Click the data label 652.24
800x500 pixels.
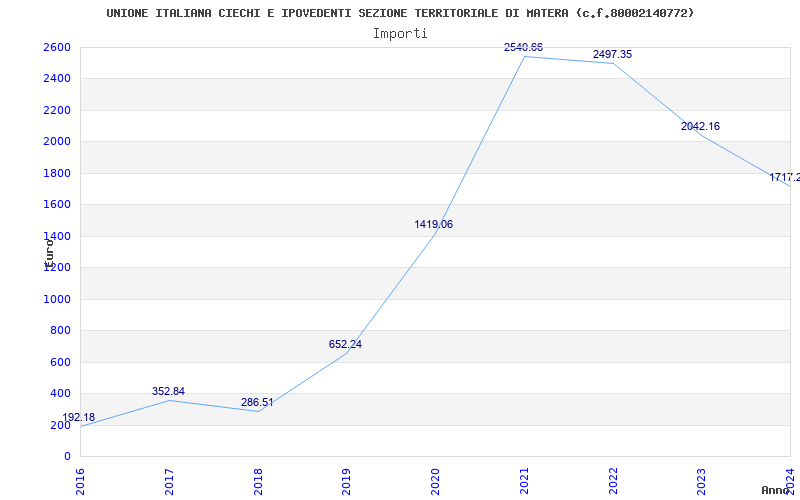click(345, 344)
